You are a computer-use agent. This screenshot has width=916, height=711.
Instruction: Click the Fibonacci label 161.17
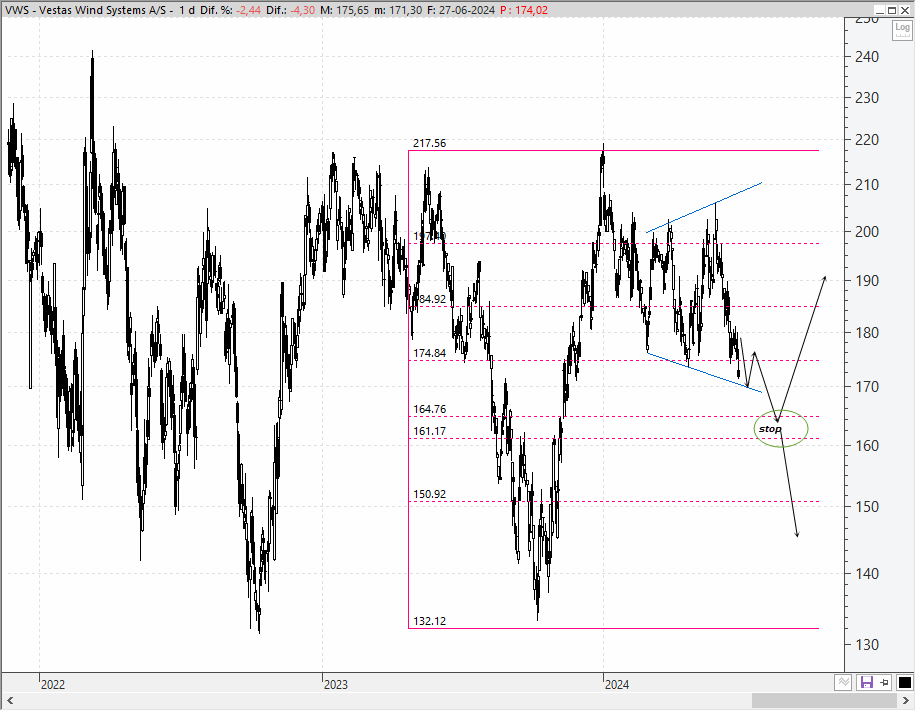(x=429, y=431)
